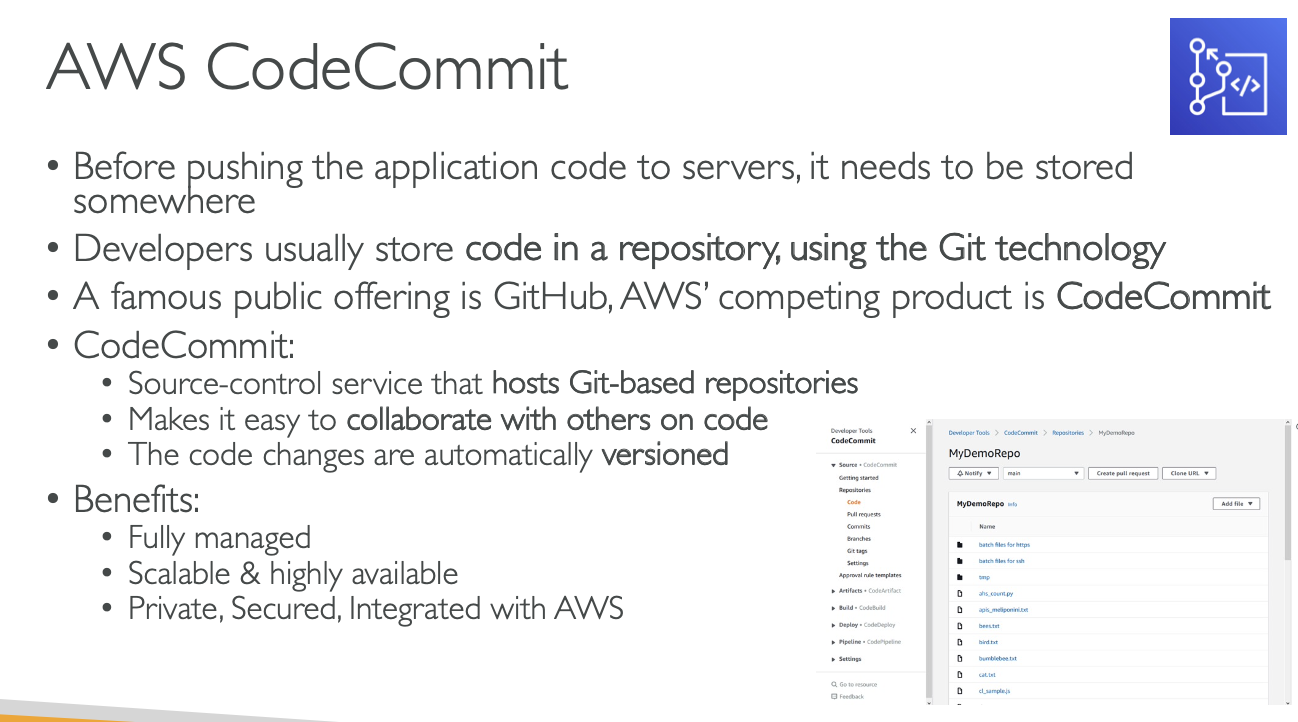Click the Feedback text link in the sidebar
The image size is (1298, 722).
(x=851, y=696)
